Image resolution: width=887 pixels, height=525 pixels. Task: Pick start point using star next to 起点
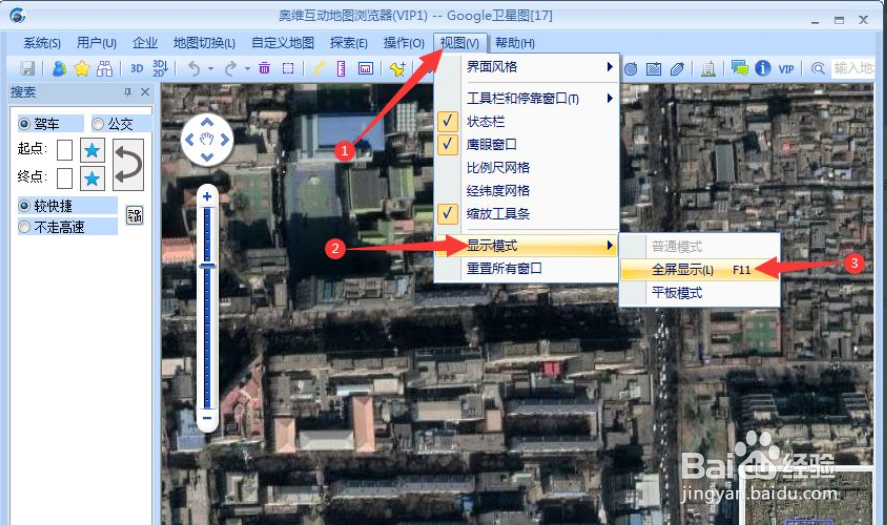92,150
